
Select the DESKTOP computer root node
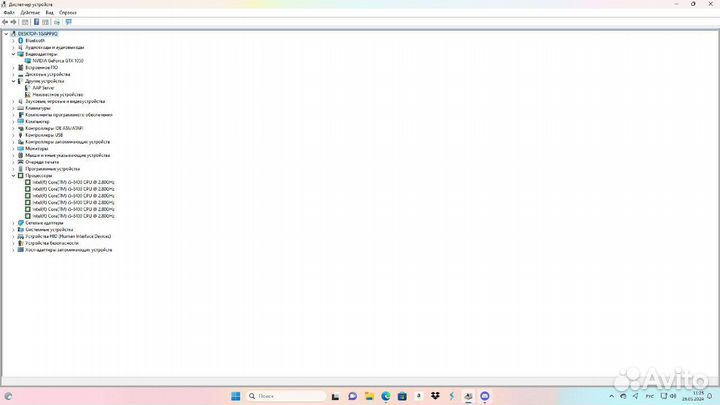(38, 34)
